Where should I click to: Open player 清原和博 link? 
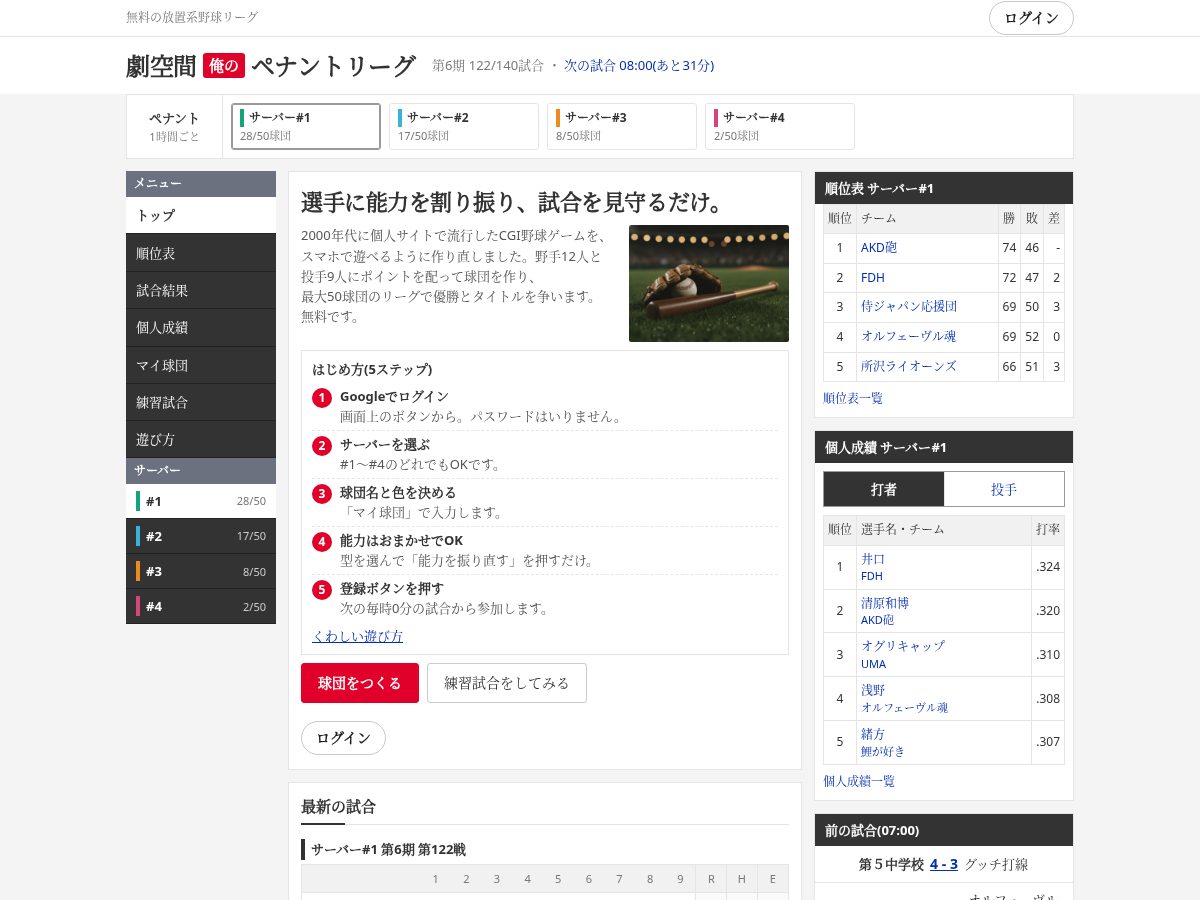(885, 603)
